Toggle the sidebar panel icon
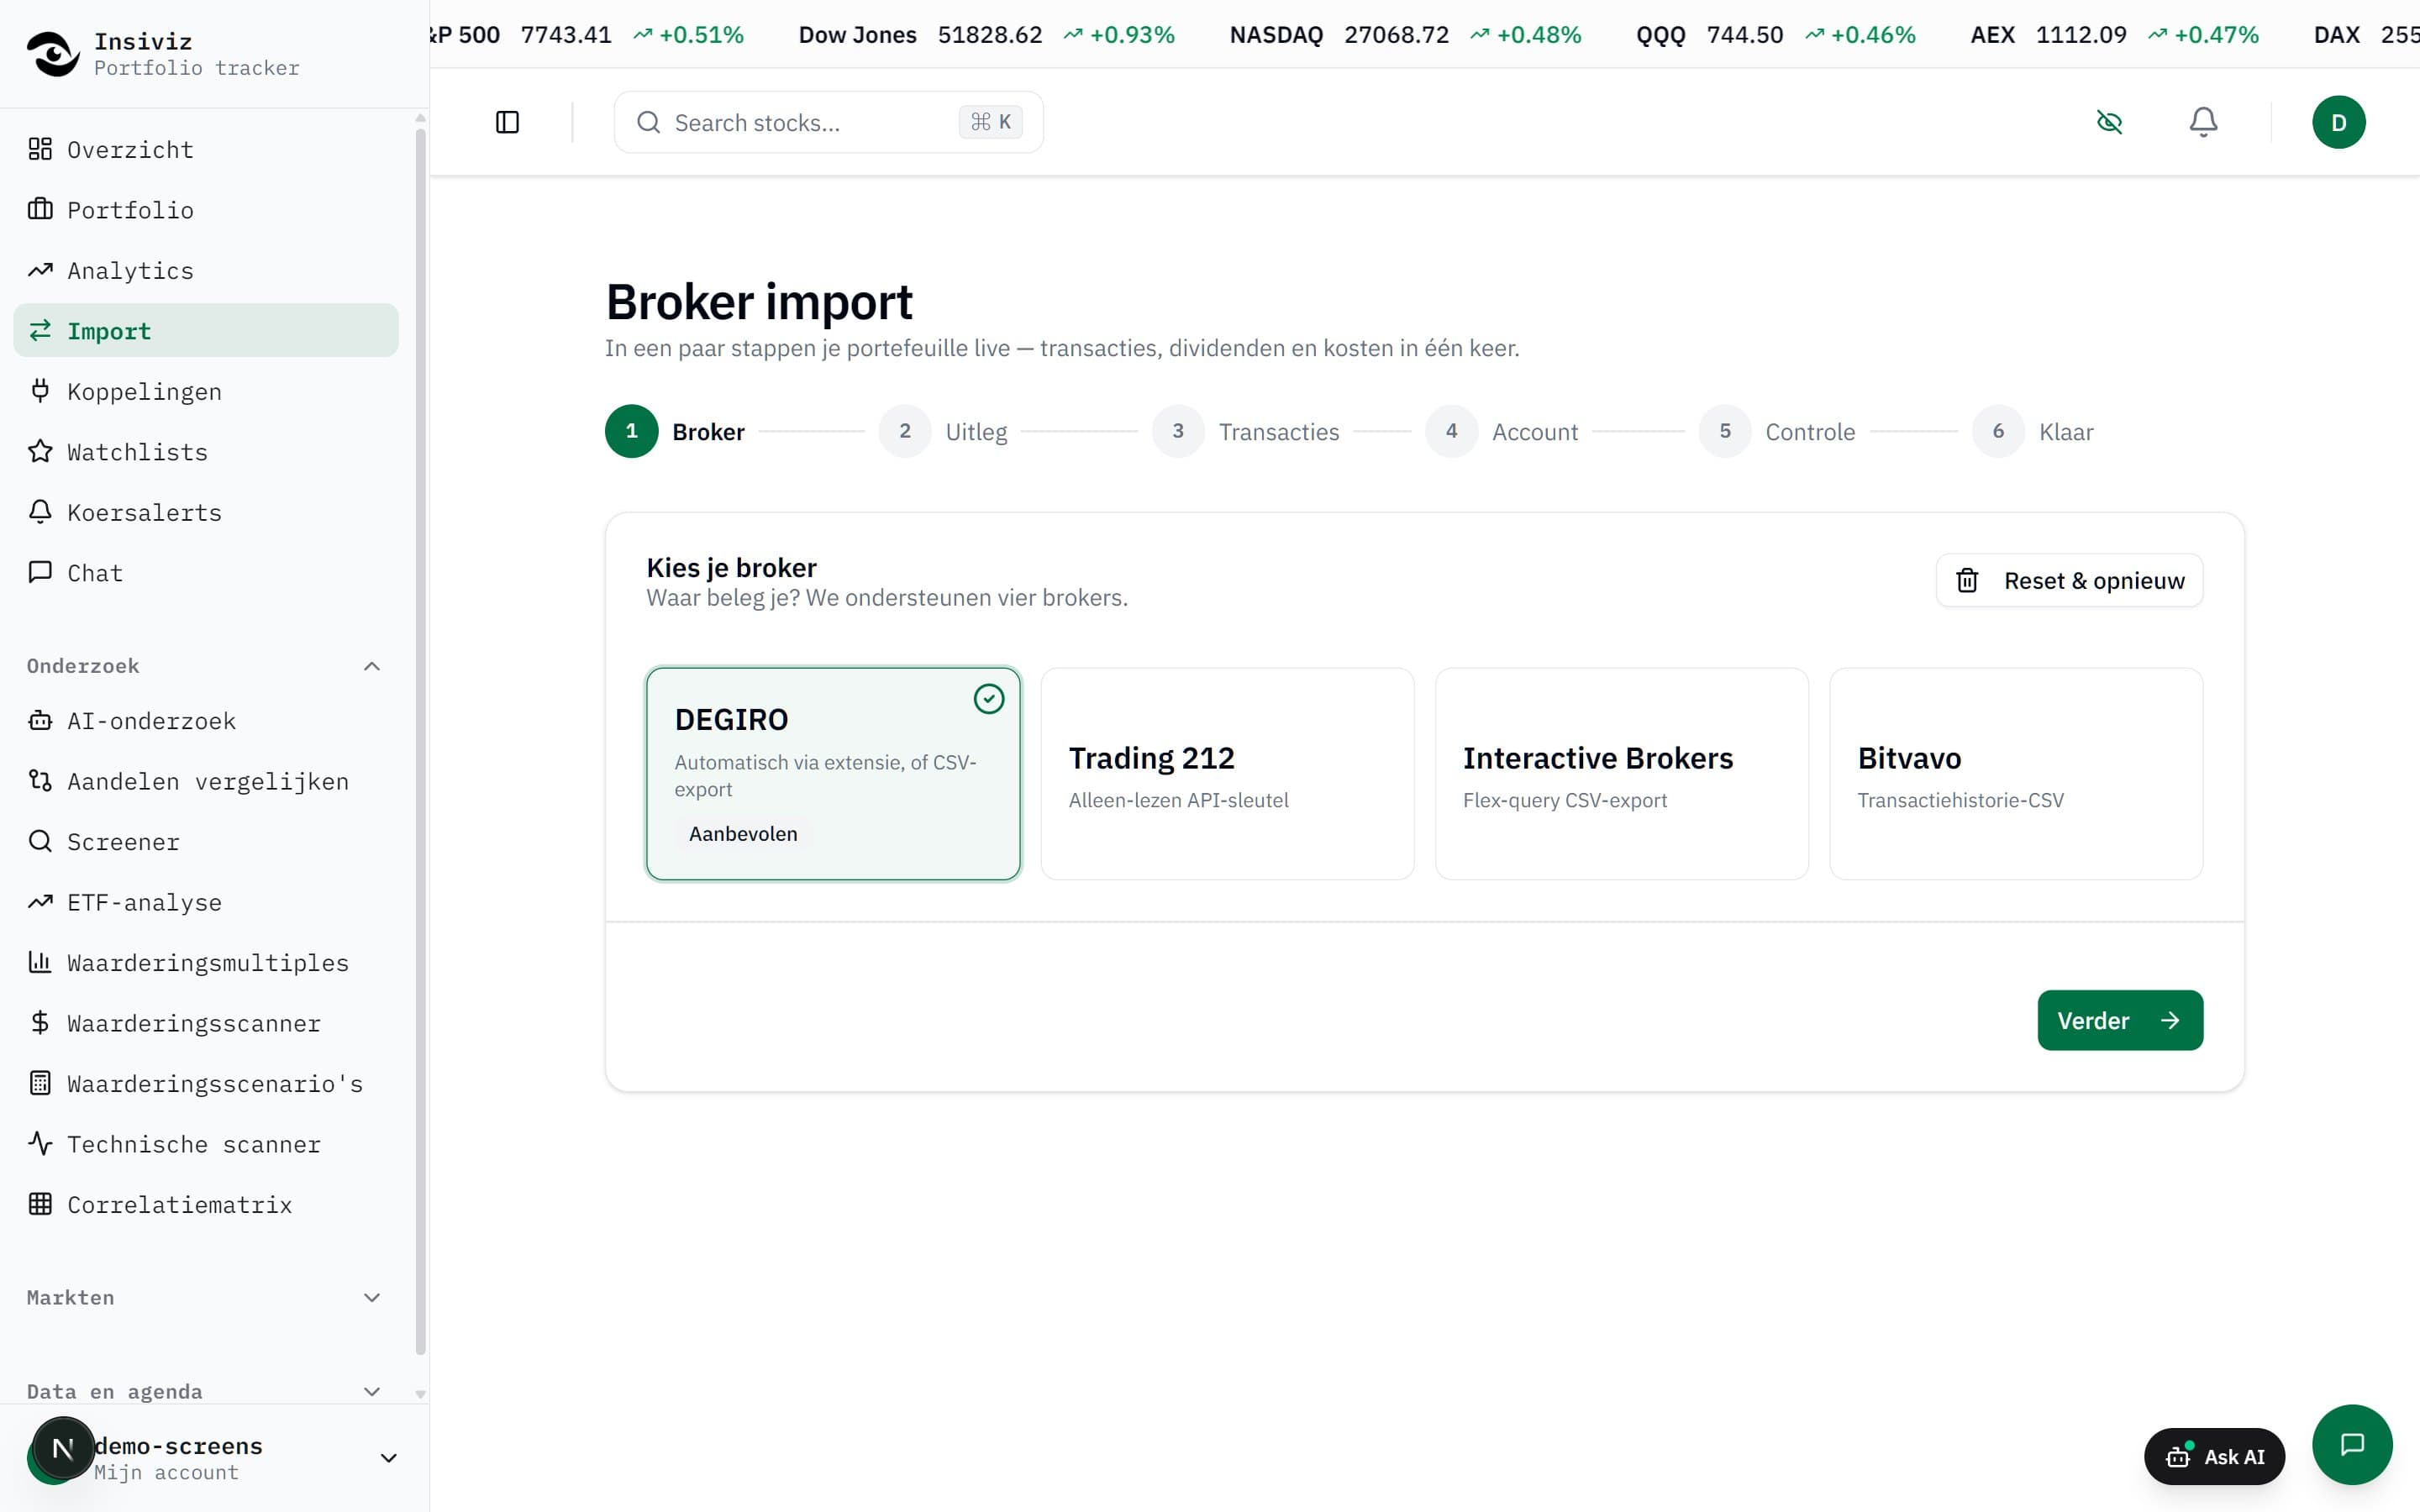Screen dimensions: 2420x1512 (507, 122)
